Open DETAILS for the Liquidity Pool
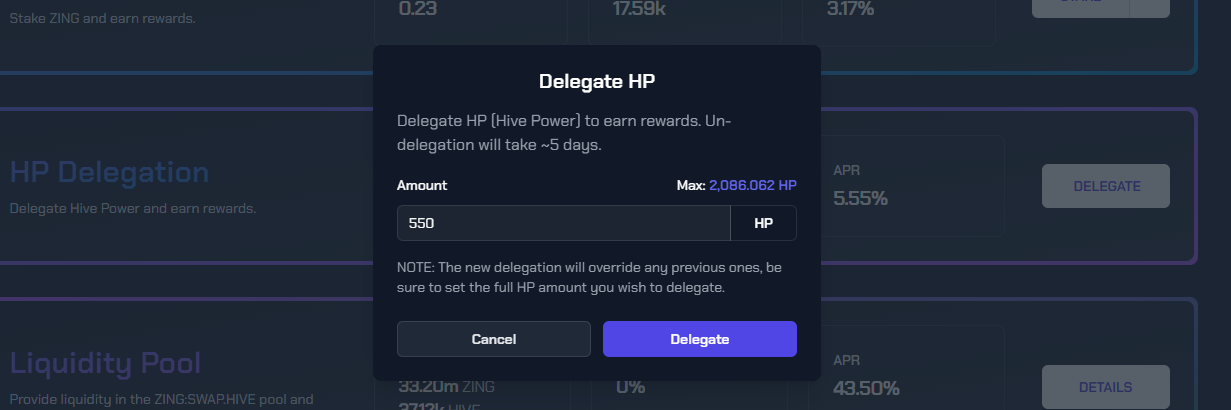 [1105, 387]
